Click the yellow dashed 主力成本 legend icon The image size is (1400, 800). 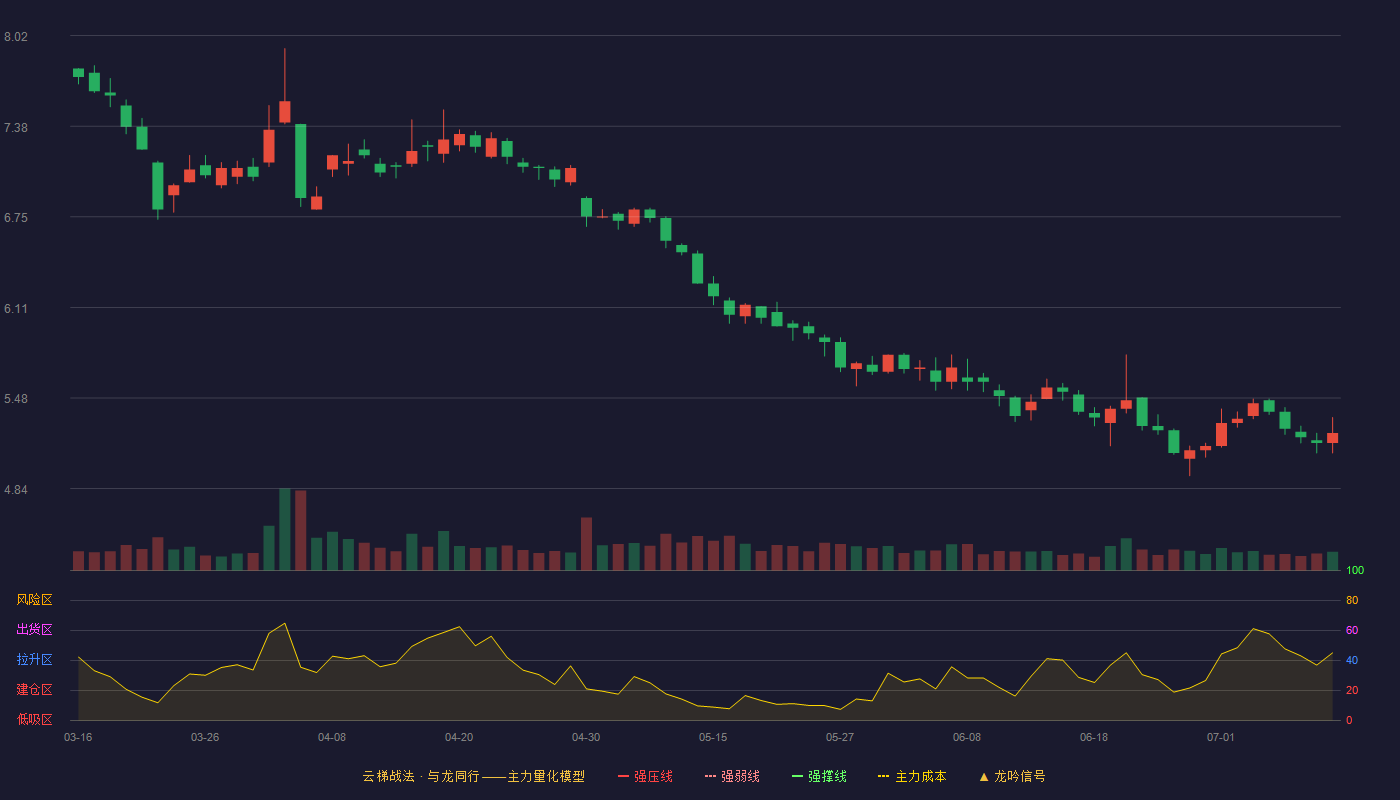(884, 776)
